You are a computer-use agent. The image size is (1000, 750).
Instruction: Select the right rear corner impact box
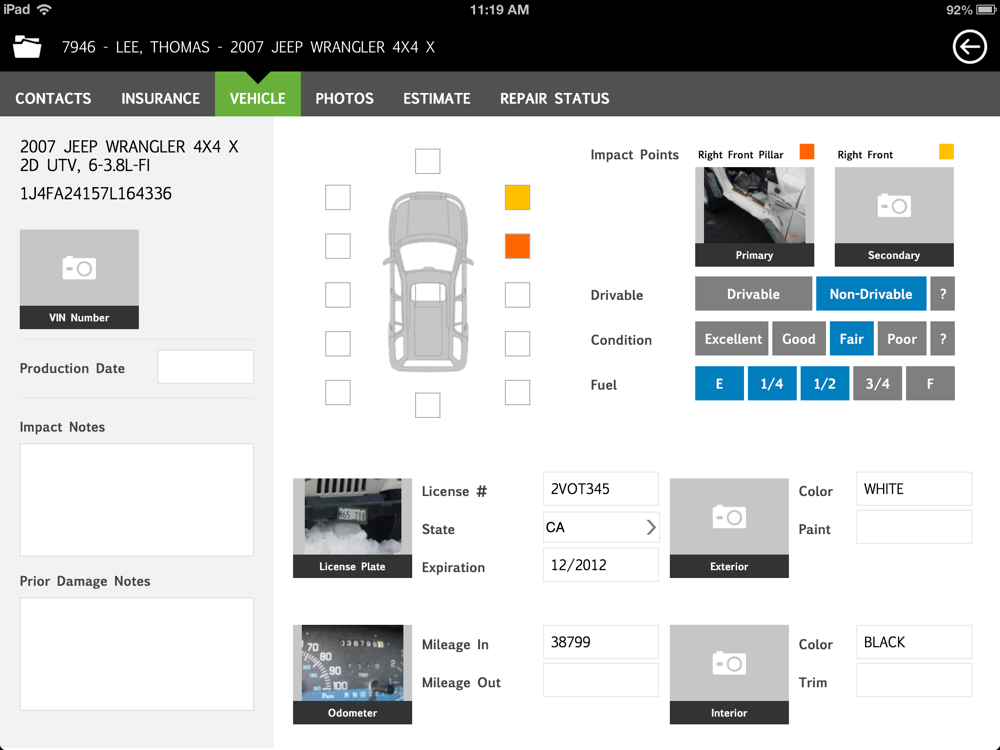point(517,392)
